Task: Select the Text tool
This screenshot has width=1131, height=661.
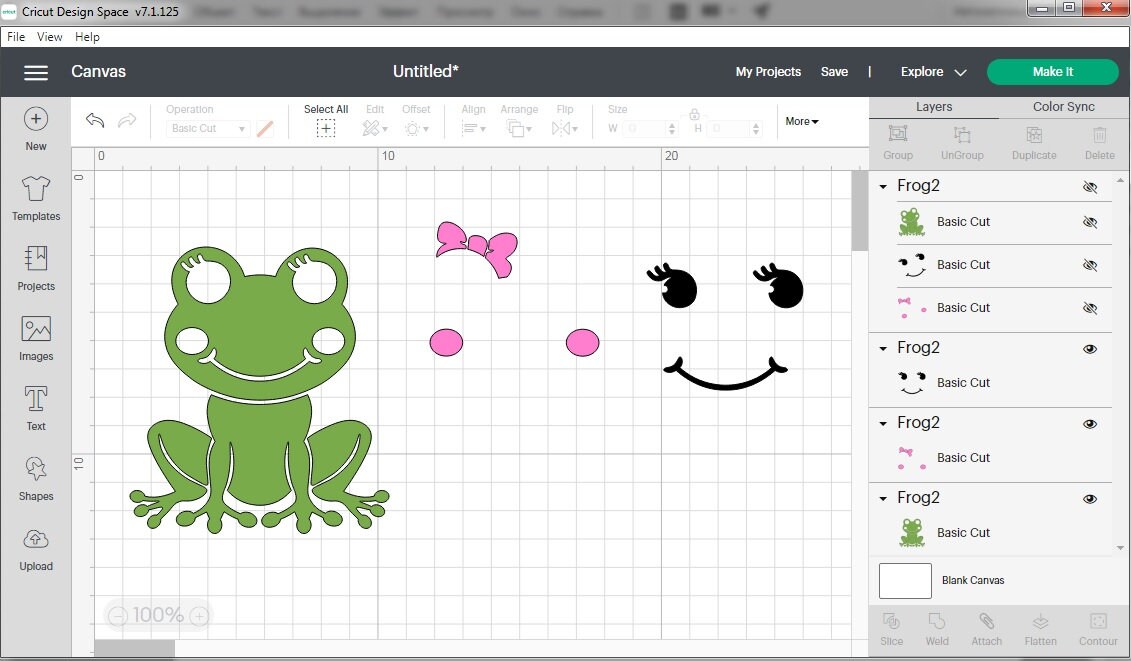Action: [36, 408]
